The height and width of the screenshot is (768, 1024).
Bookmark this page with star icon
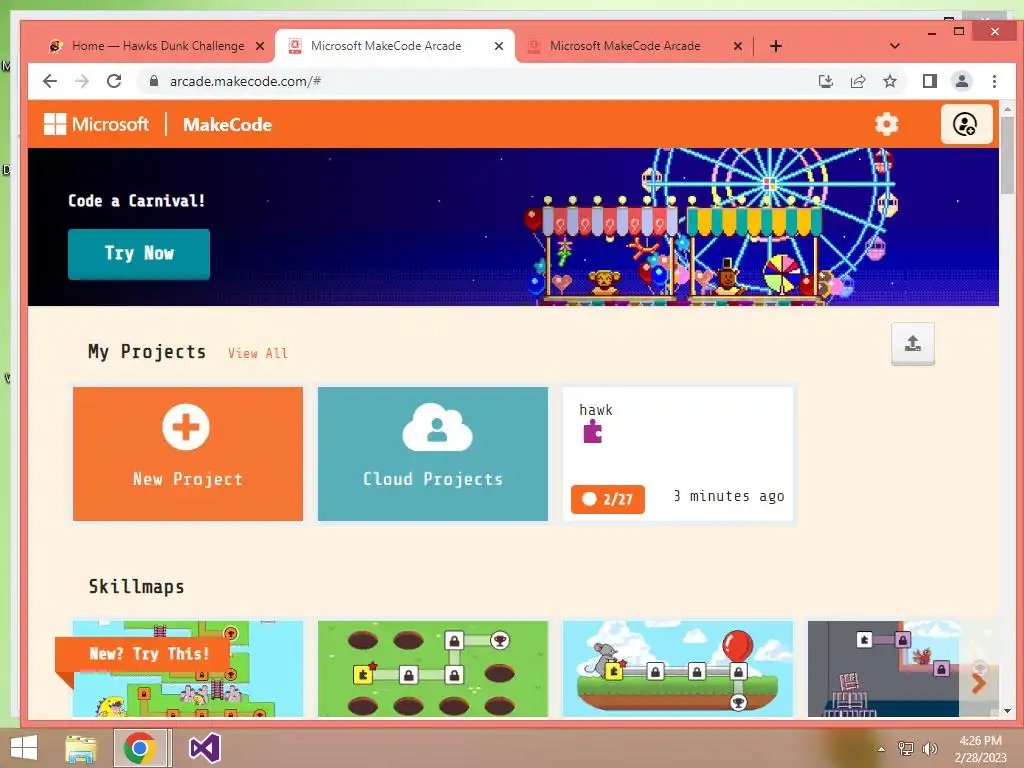click(889, 81)
